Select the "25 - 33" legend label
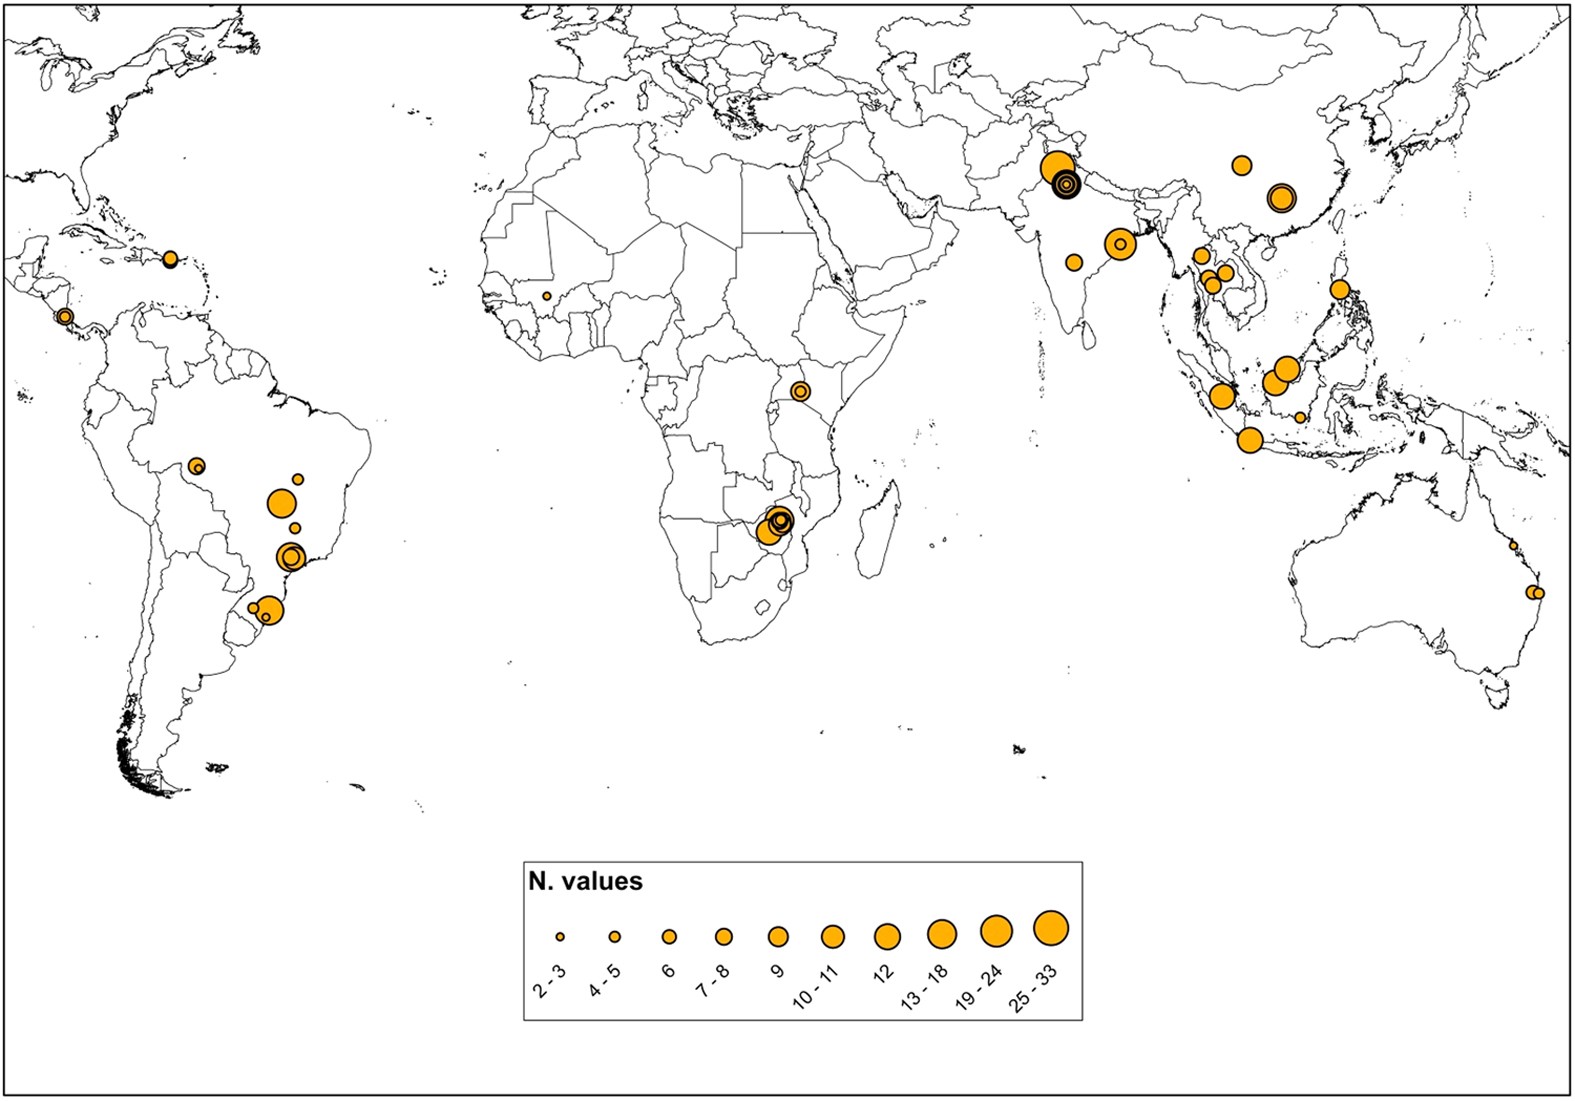1575x1101 pixels. click(1031, 988)
